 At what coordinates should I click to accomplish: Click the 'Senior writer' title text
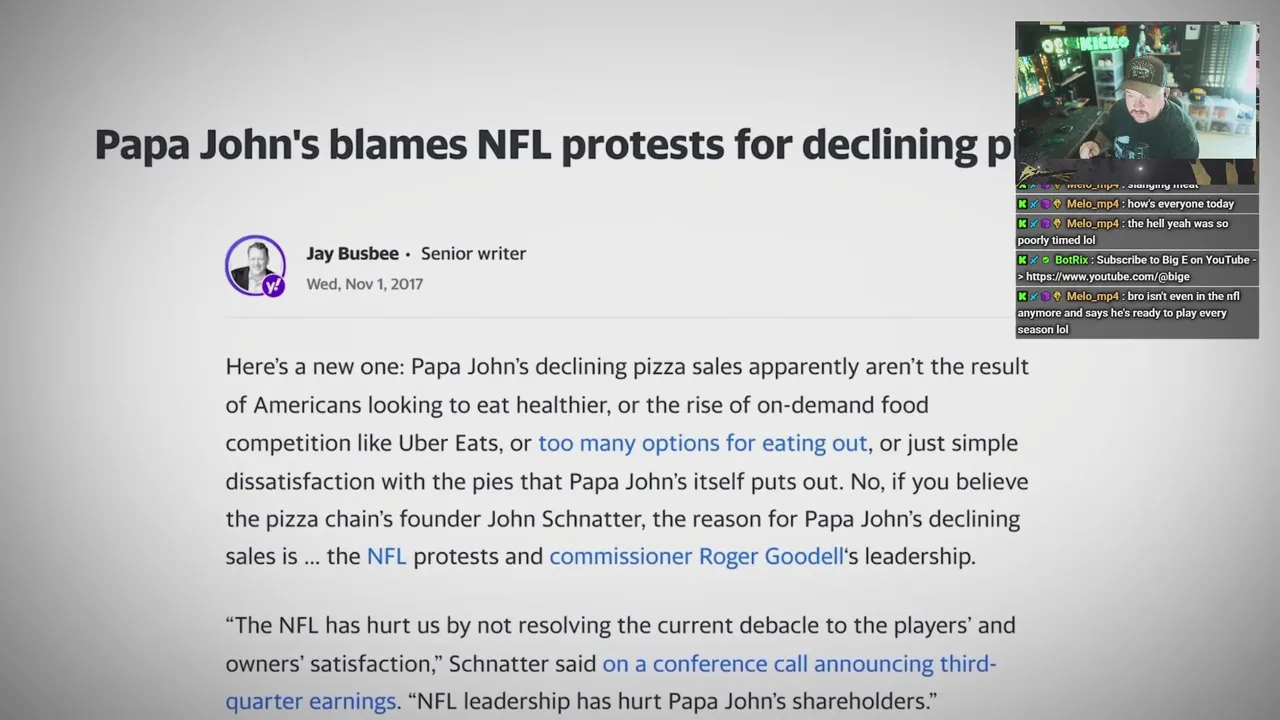(473, 254)
